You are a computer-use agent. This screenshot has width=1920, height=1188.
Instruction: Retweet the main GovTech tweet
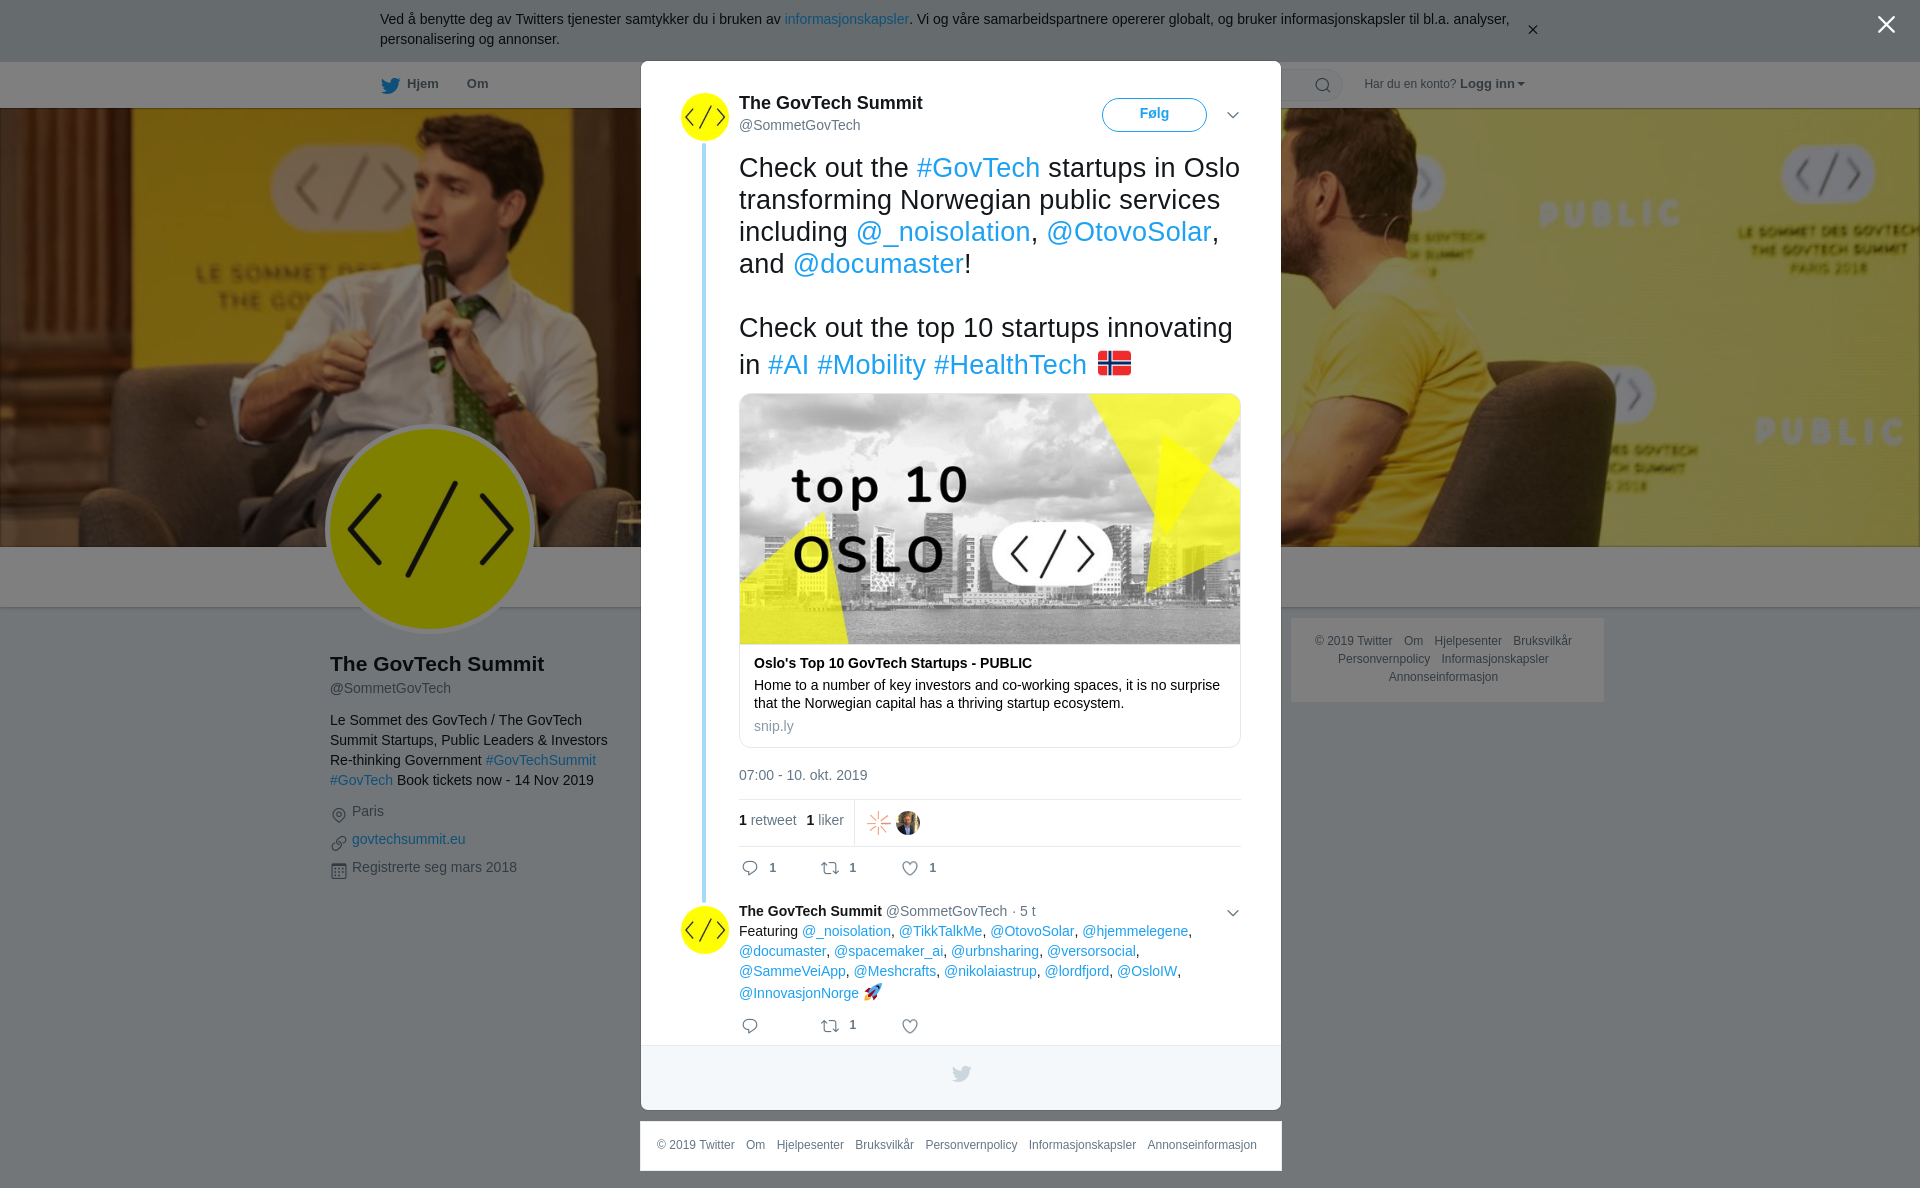pyautogui.click(x=830, y=868)
